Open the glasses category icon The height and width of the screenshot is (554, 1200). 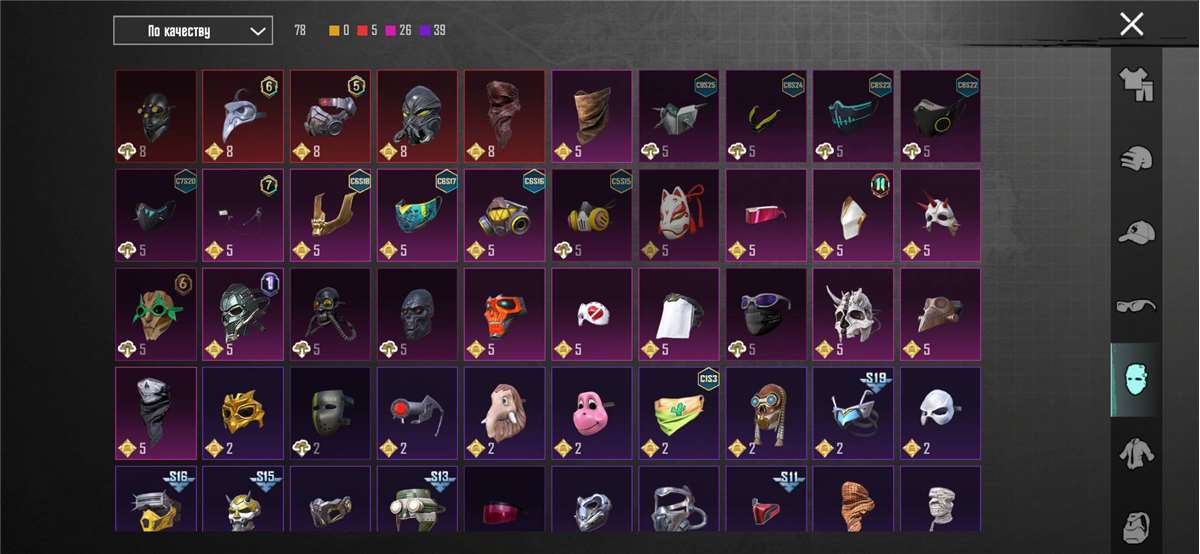coord(1135,305)
